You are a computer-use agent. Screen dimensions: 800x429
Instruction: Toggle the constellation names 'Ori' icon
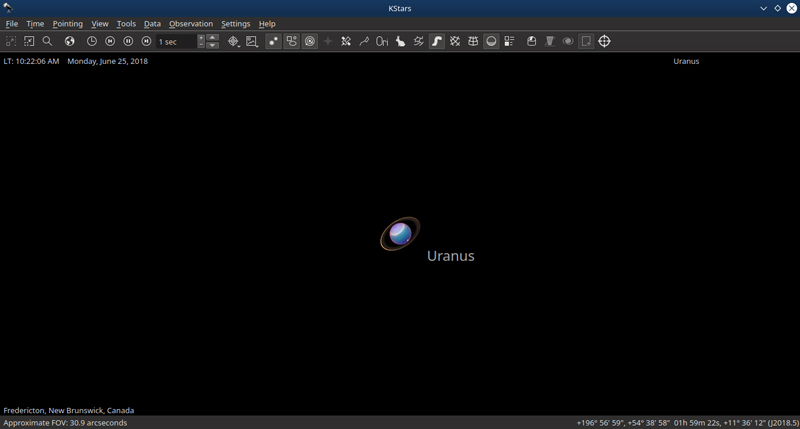coord(382,41)
